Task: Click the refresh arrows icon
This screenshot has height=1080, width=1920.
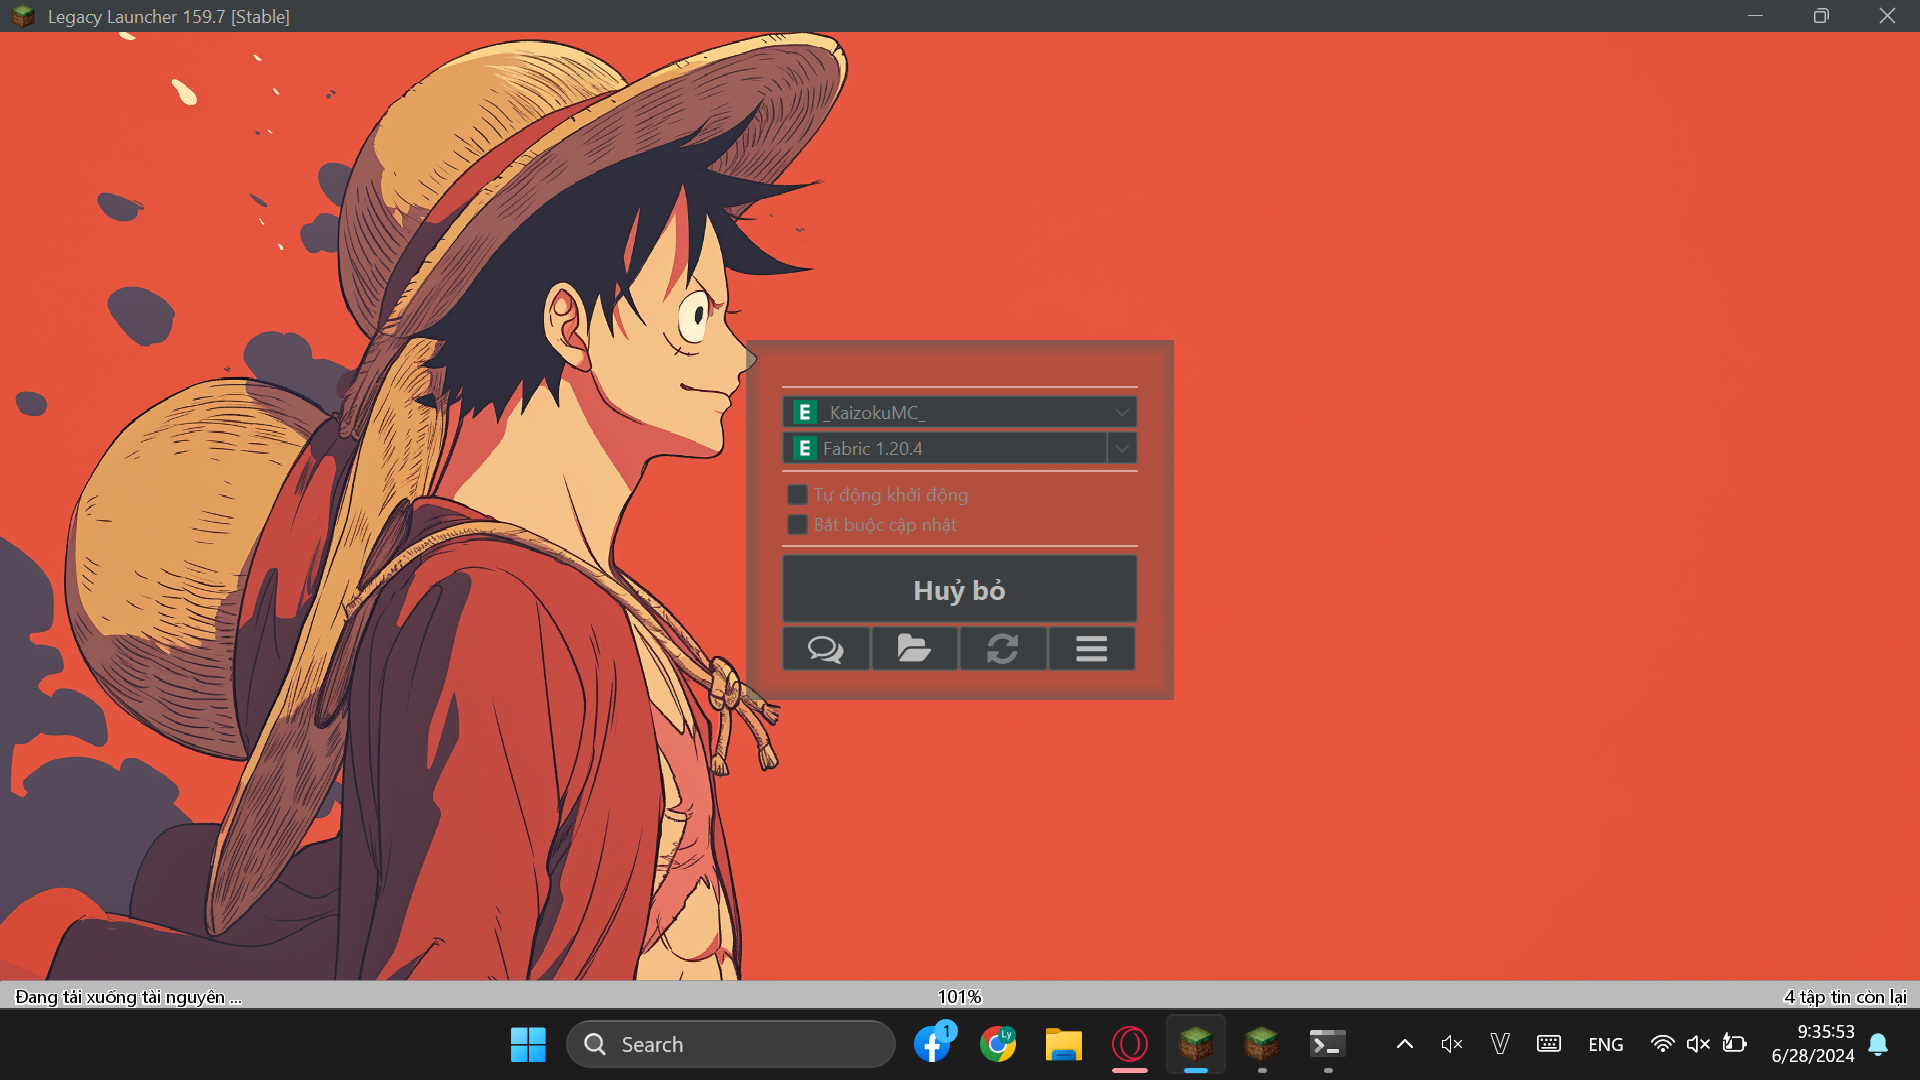Action: 1003,649
